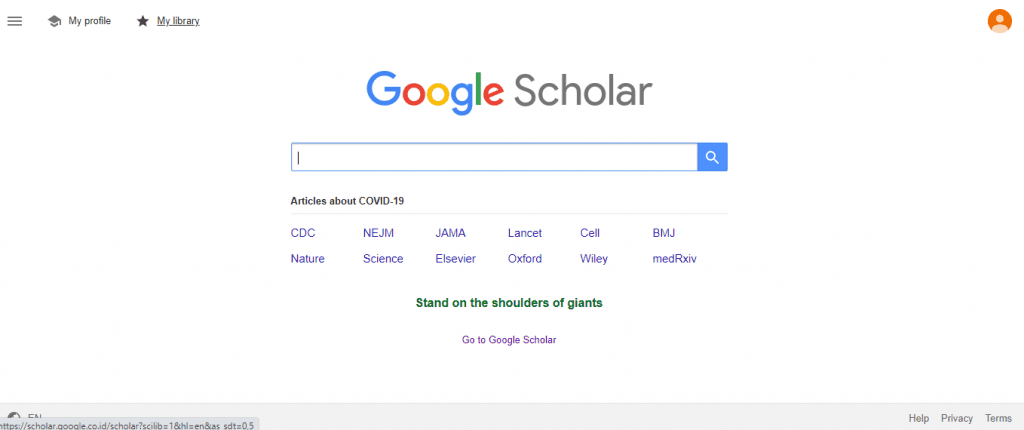Open CDC COVID-19 articles
The height and width of the screenshot is (430, 1024).
tap(303, 233)
